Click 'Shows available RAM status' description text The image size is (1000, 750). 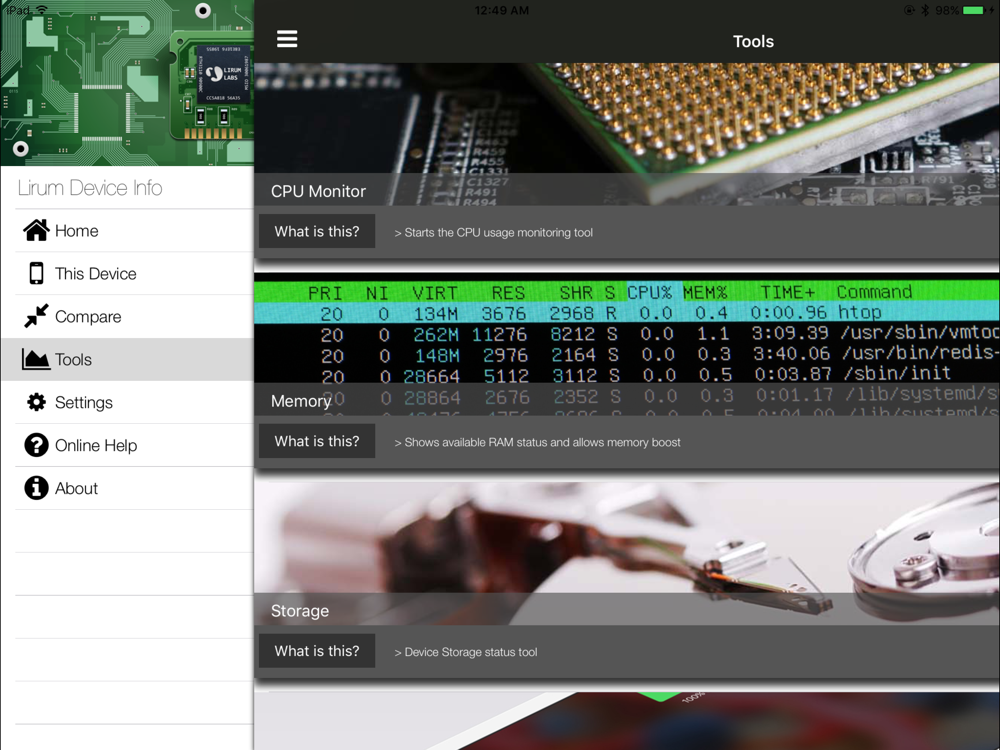click(x=537, y=442)
